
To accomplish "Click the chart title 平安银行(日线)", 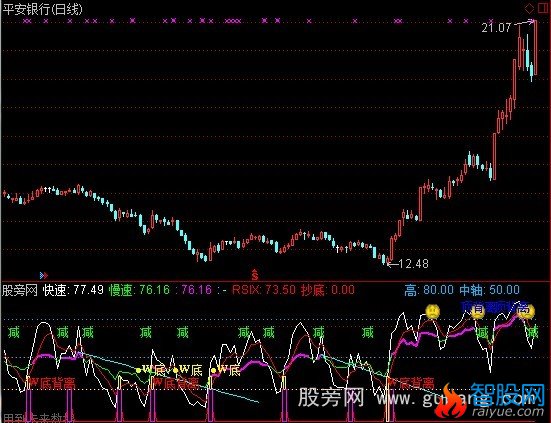I will pos(43,9).
